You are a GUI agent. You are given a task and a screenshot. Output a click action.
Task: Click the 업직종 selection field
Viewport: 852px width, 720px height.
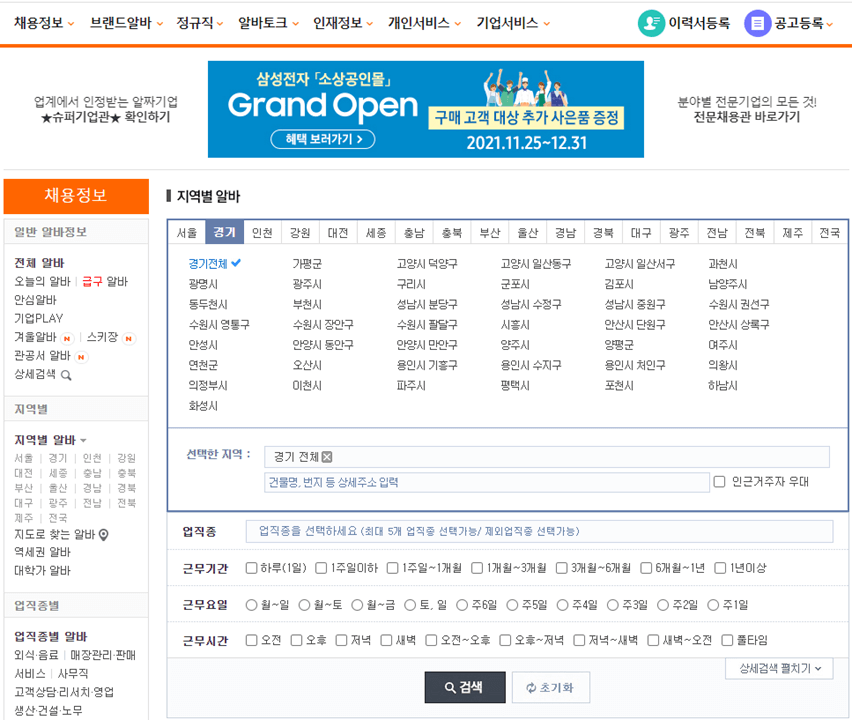[539, 531]
